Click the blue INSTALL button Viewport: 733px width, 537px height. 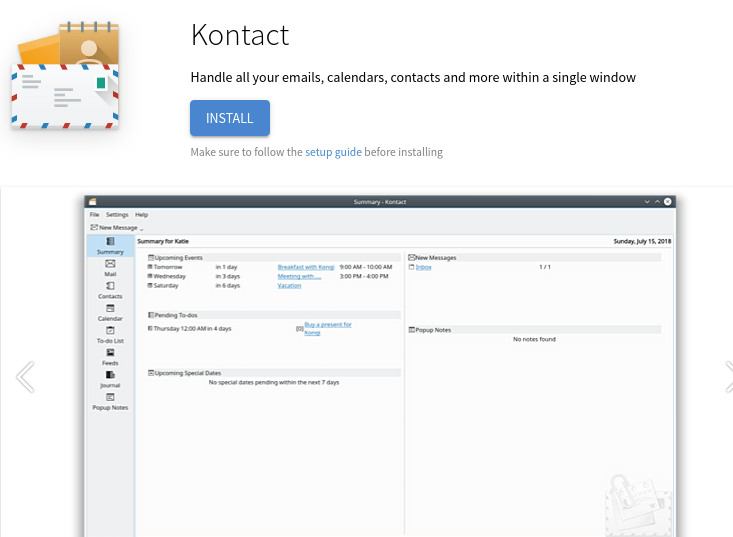230,118
